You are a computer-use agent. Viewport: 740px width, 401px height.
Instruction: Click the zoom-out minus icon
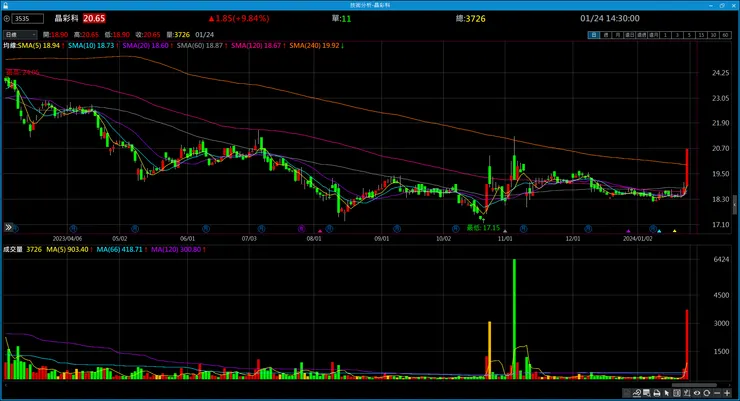[x=717, y=393]
